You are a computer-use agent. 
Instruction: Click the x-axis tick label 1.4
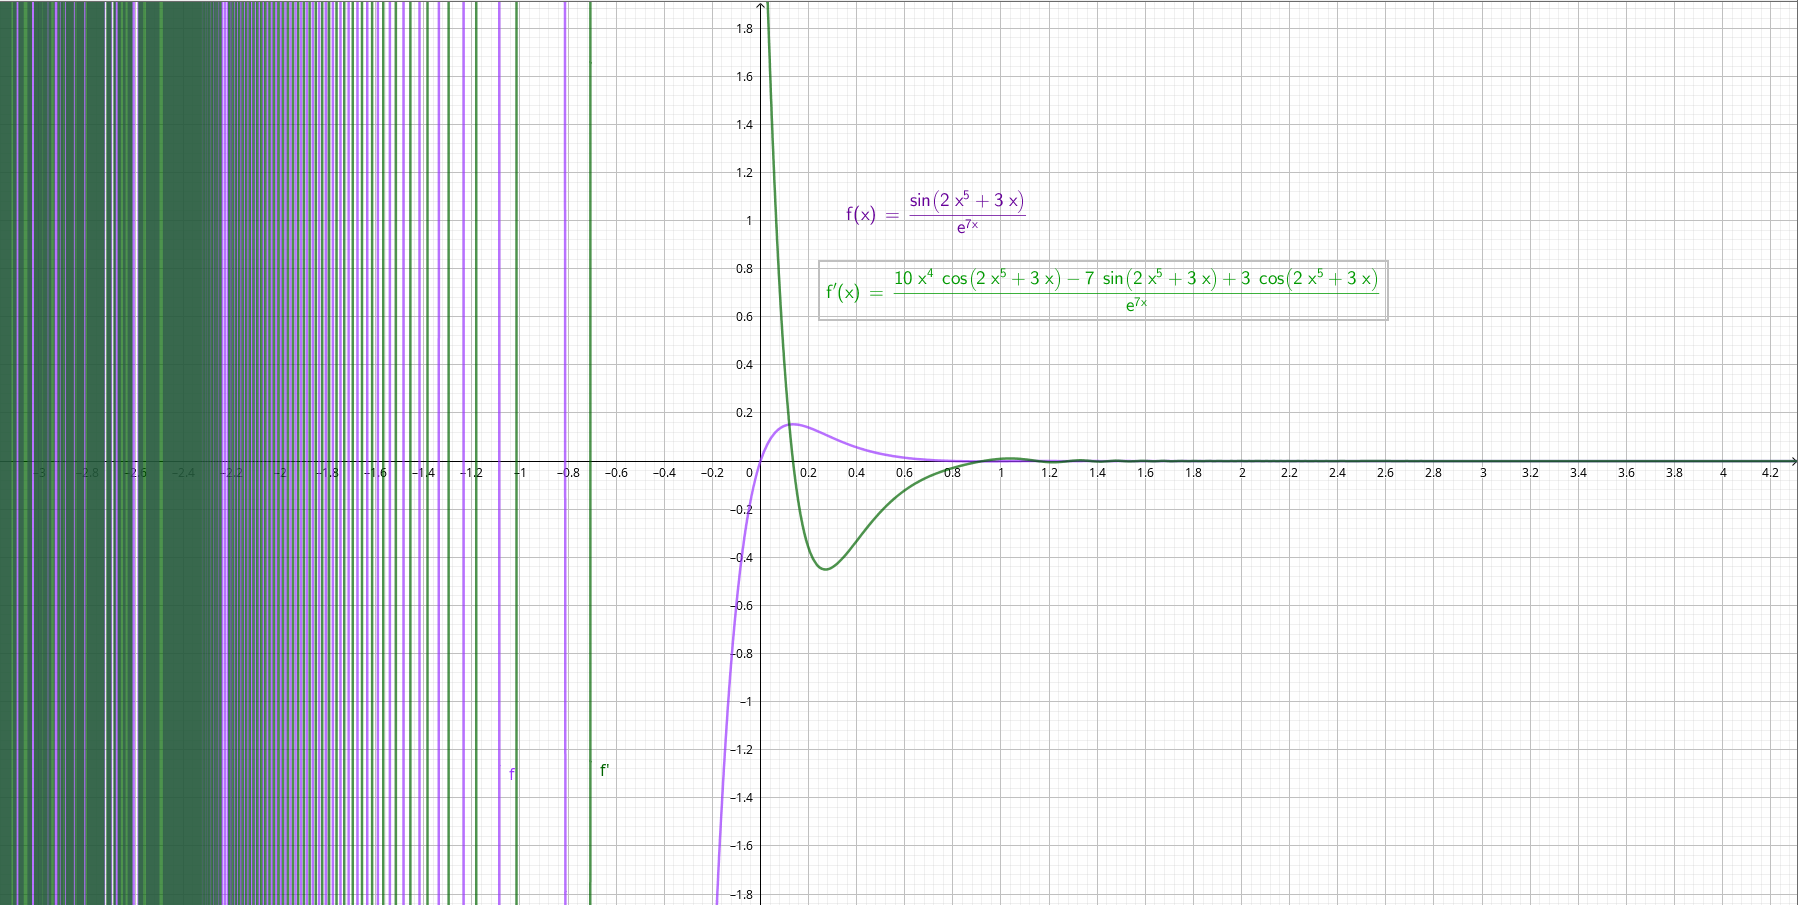pos(1097,473)
